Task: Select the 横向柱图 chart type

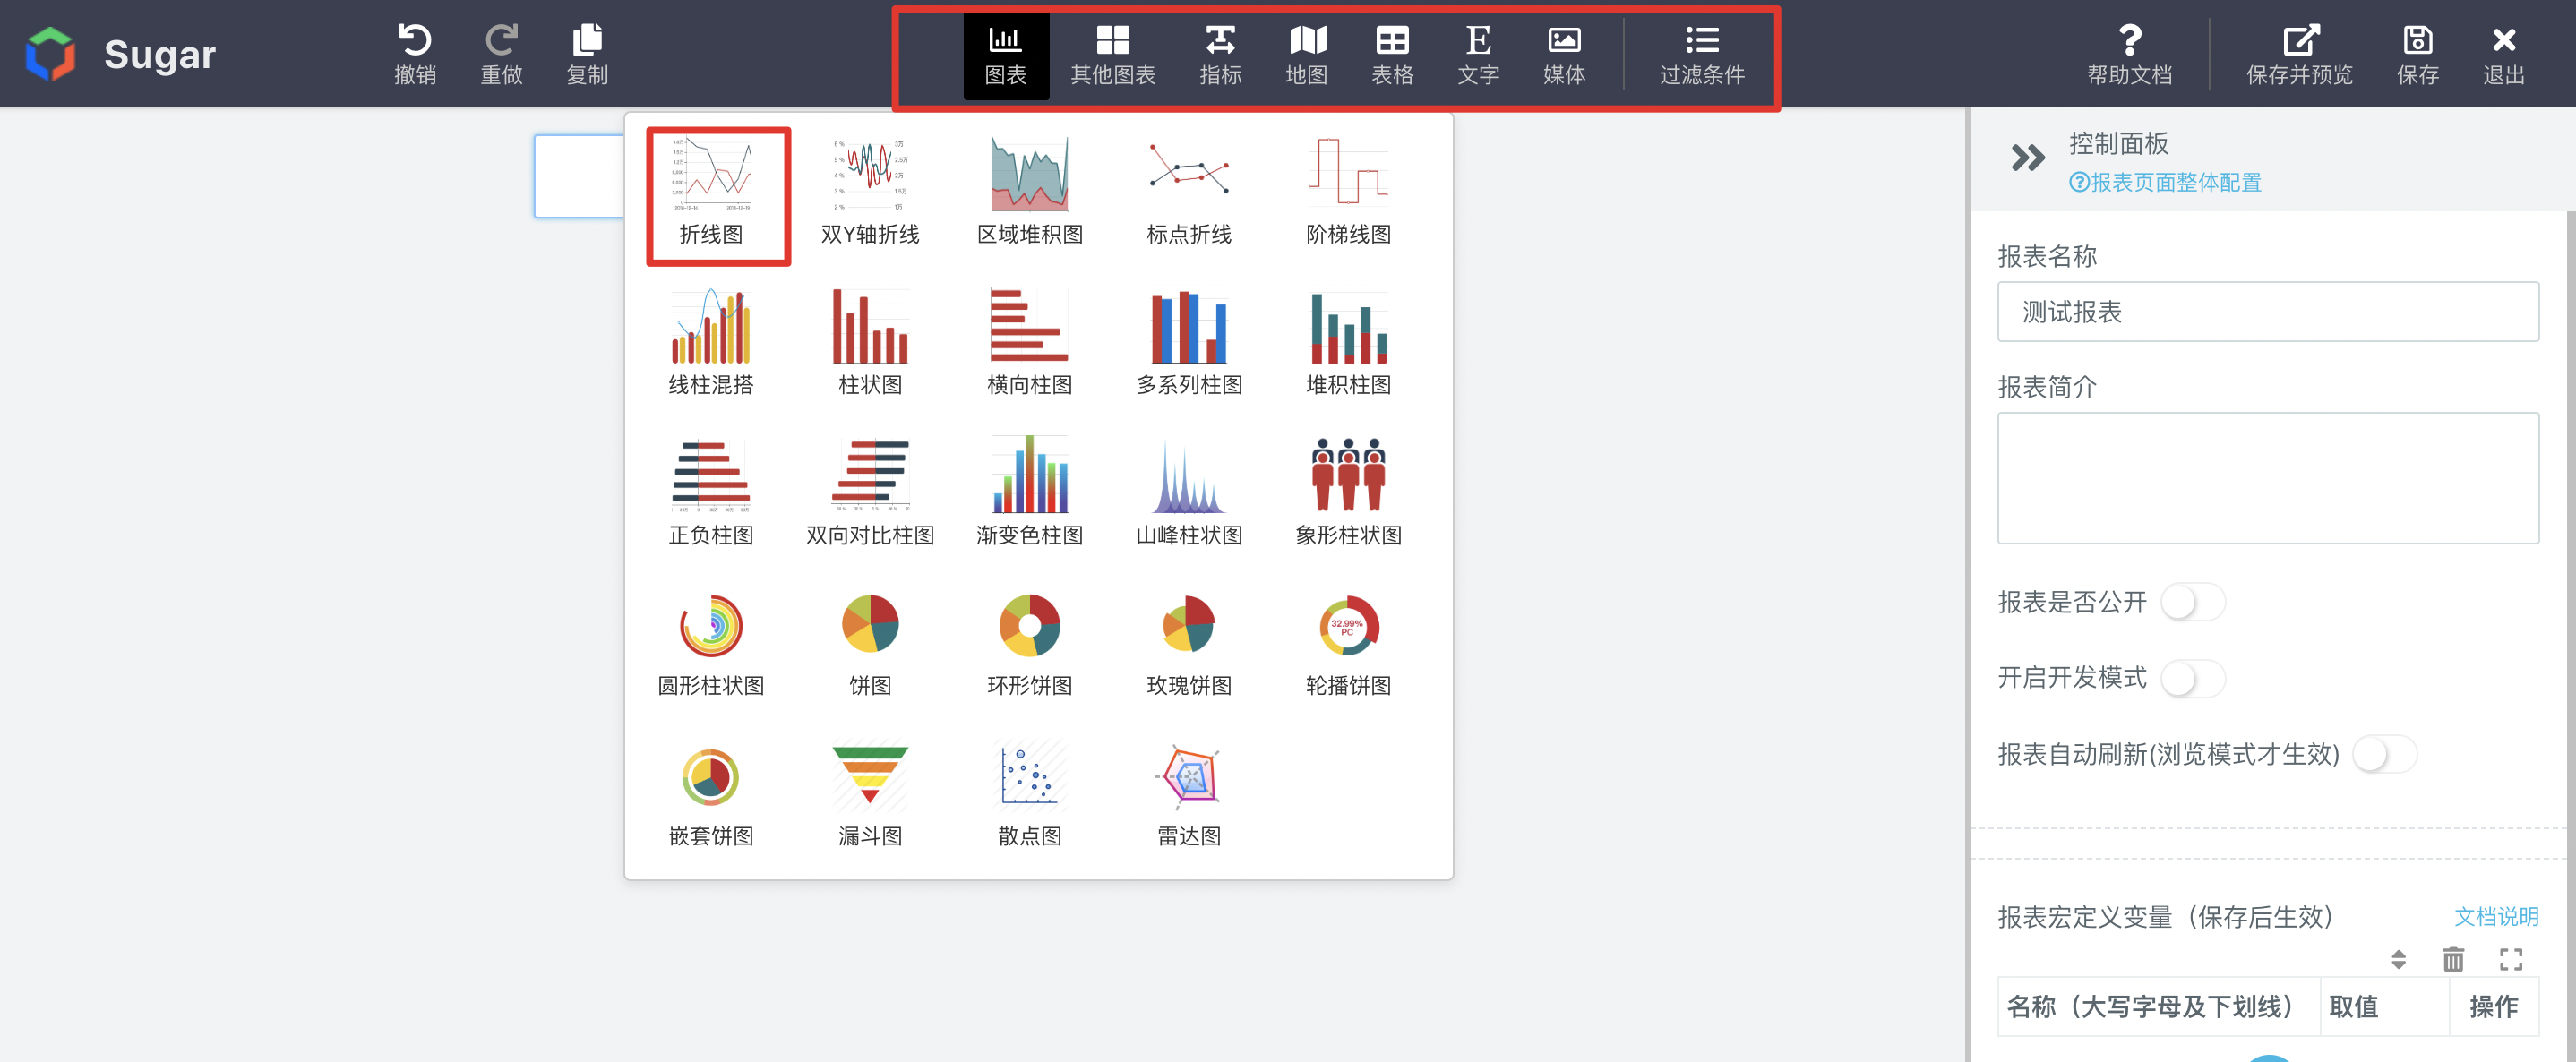Action: pyautogui.click(x=1029, y=343)
